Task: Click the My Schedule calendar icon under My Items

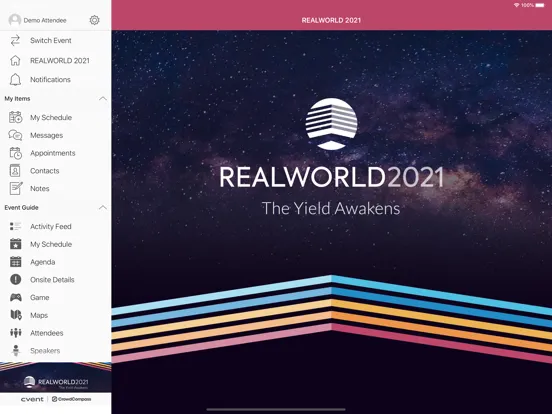Action: tap(15, 117)
